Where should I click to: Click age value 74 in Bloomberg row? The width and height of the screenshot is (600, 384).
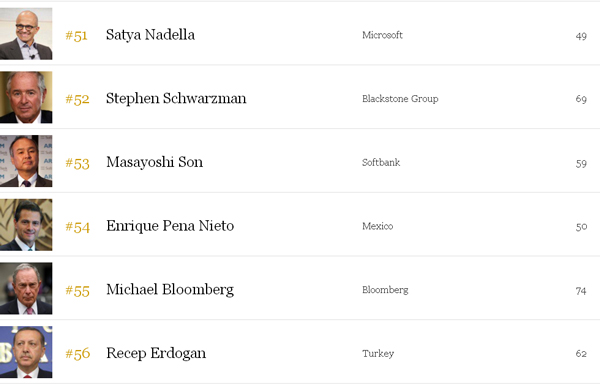coord(581,291)
